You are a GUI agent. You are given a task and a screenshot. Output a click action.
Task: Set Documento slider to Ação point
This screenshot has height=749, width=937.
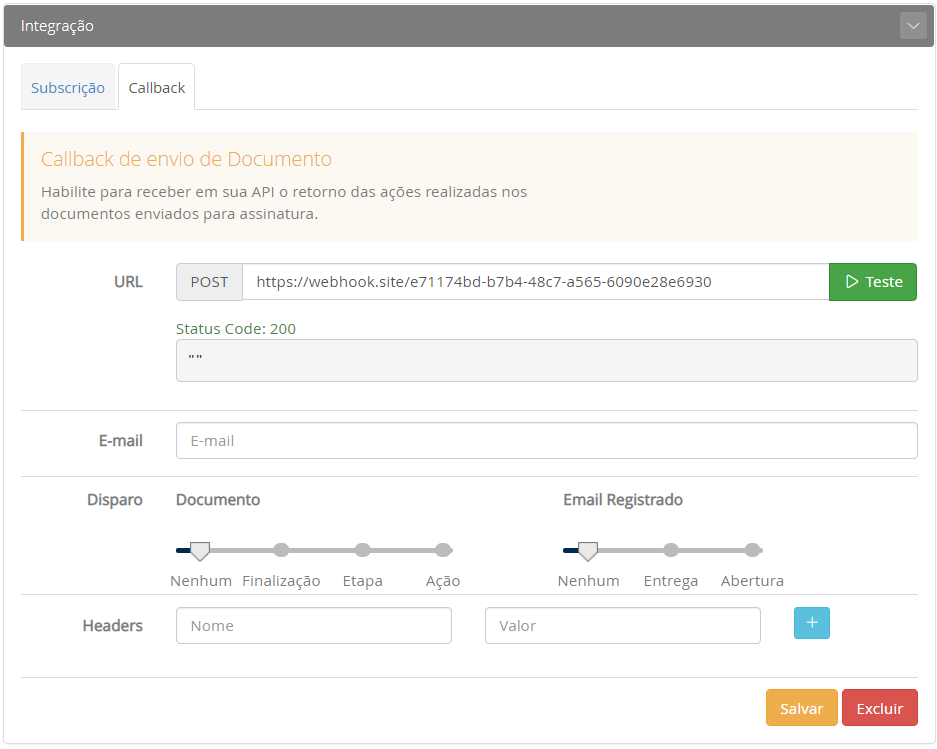[x=443, y=550]
